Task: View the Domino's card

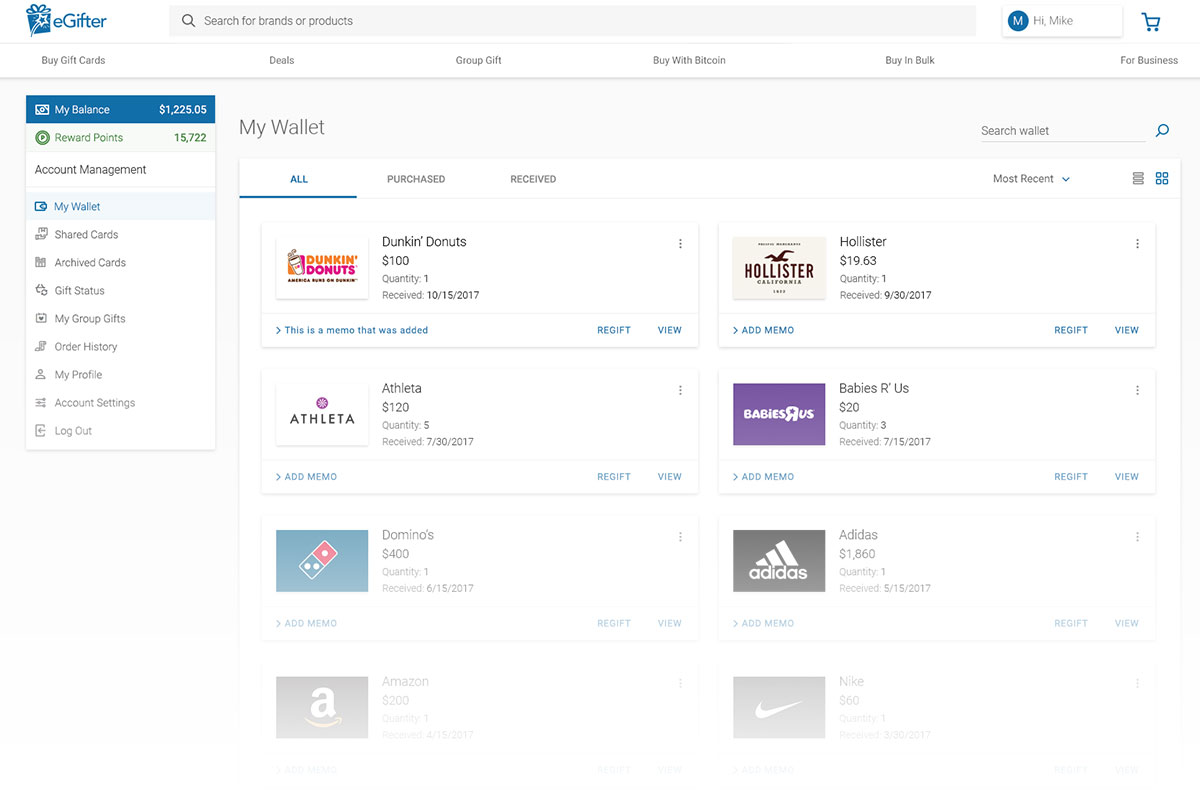Action: tap(670, 623)
